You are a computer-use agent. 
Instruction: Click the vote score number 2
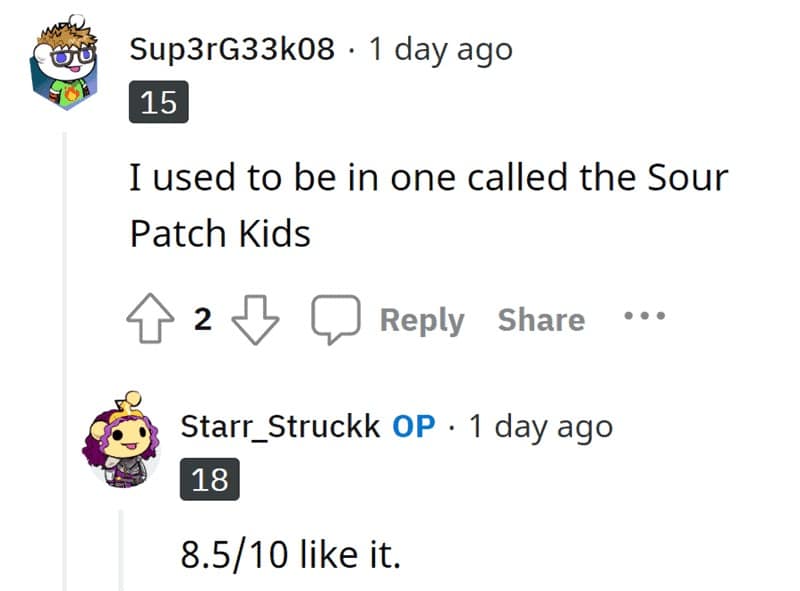click(x=203, y=321)
